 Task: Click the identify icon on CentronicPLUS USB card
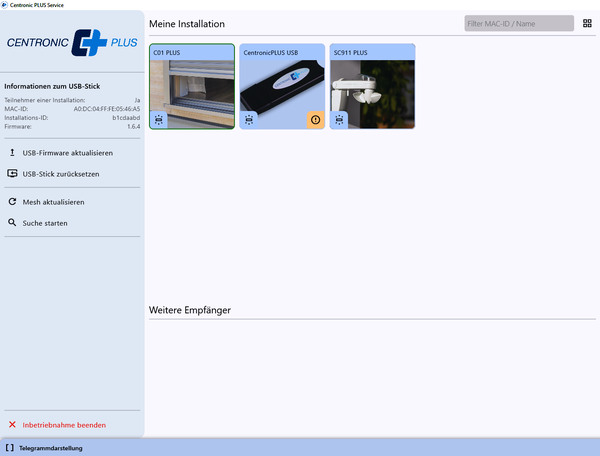[249, 120]
